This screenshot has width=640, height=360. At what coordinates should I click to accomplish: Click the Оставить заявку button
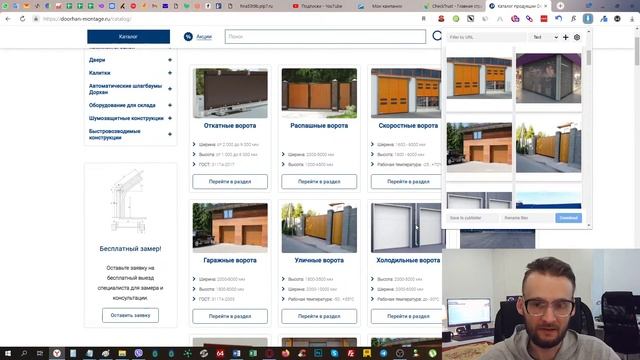(130, 316)
